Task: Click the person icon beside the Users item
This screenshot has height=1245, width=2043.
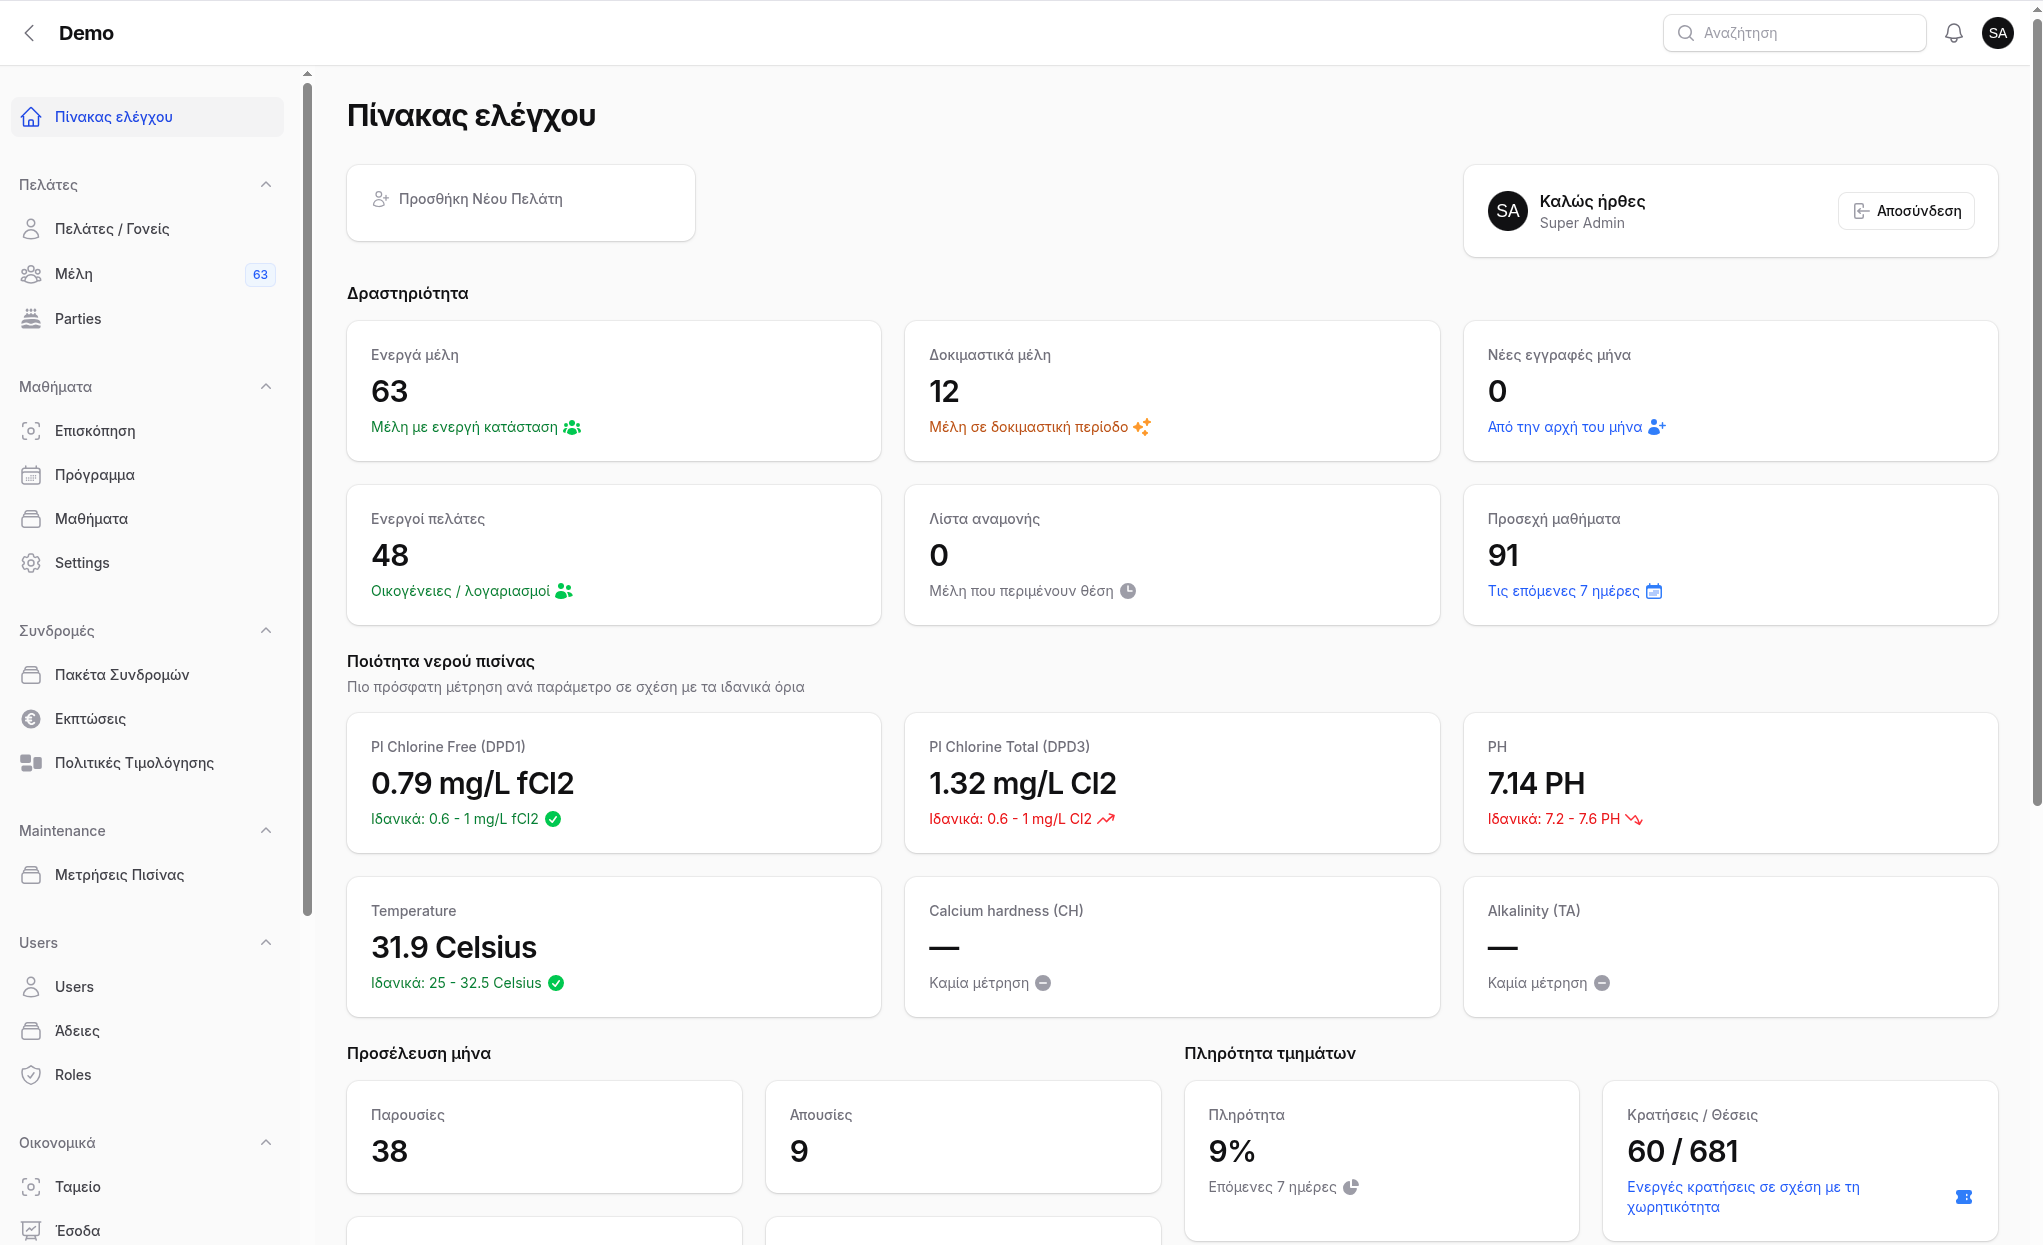Action: [x=31, y=987]
